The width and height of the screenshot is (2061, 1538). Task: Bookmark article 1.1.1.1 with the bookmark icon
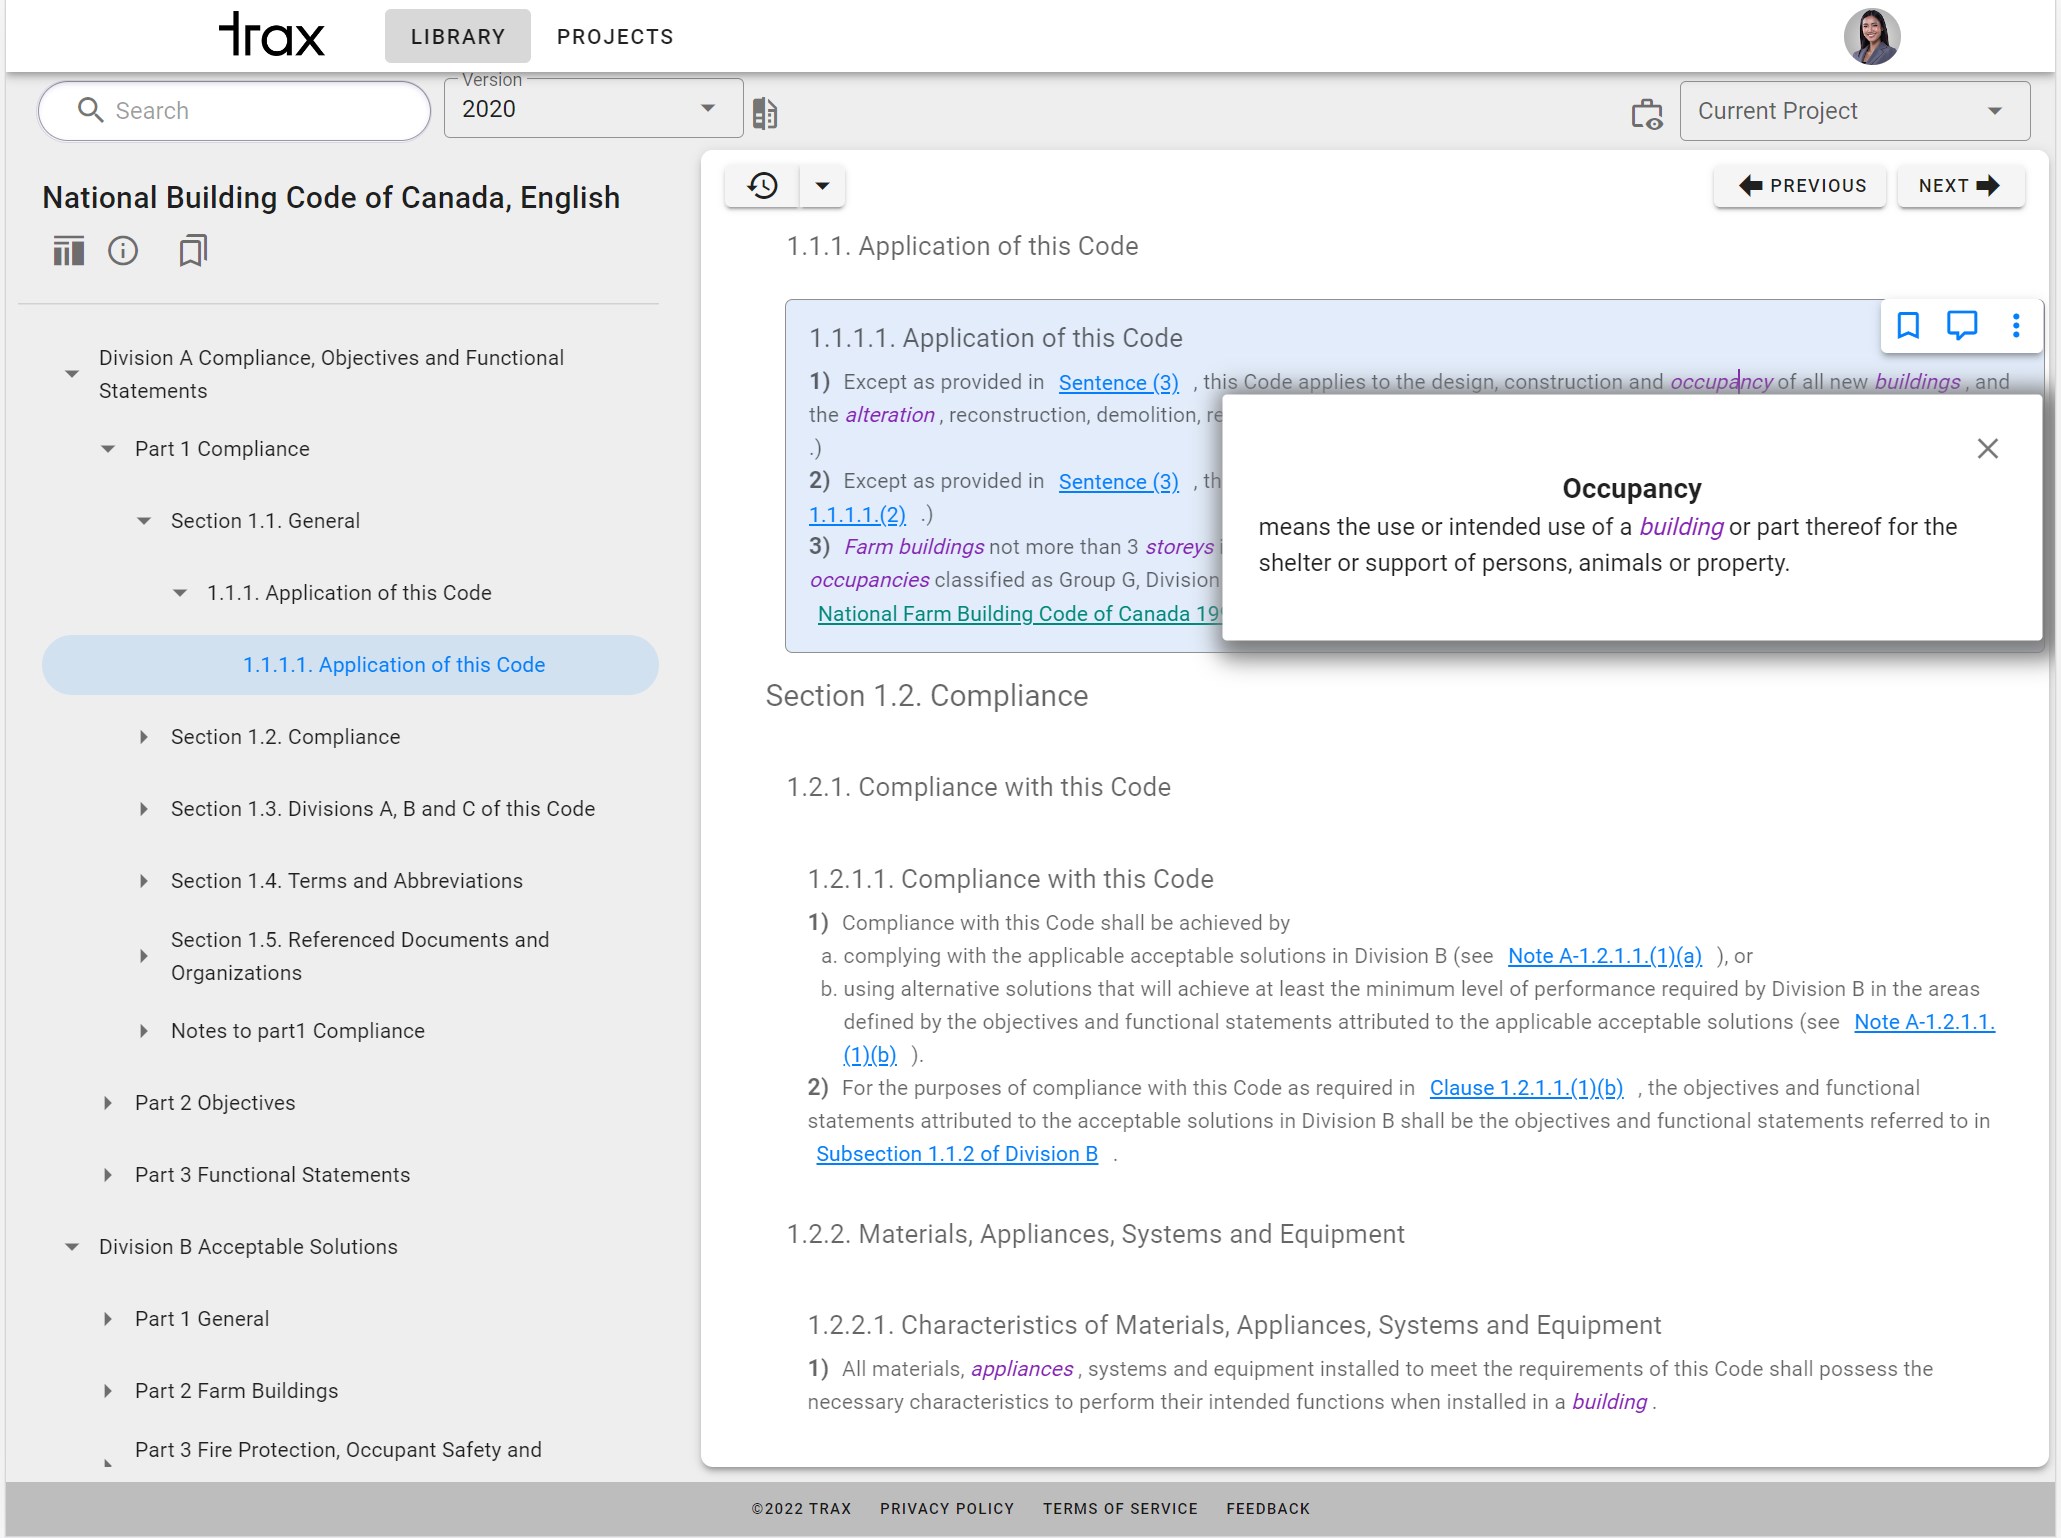coord(1908,326)
